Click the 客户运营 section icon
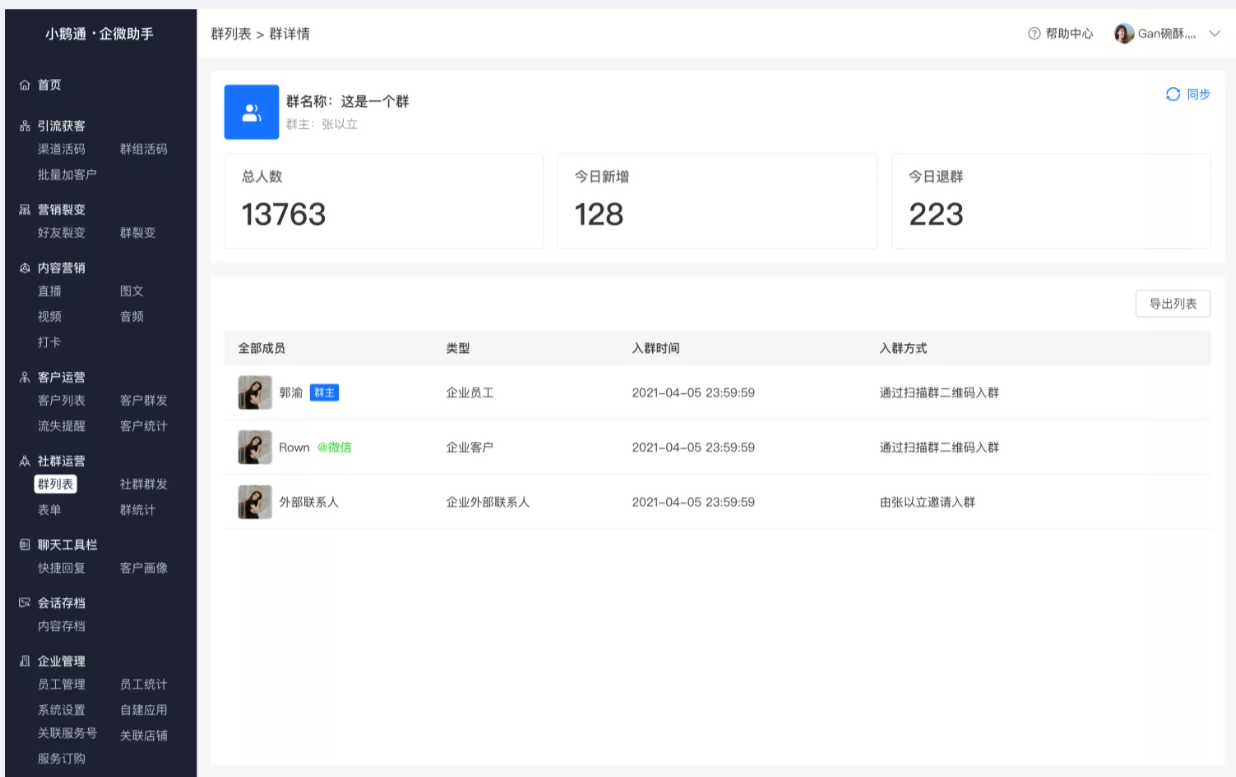This screenshot has height=777, width=1236. (25, 378)
